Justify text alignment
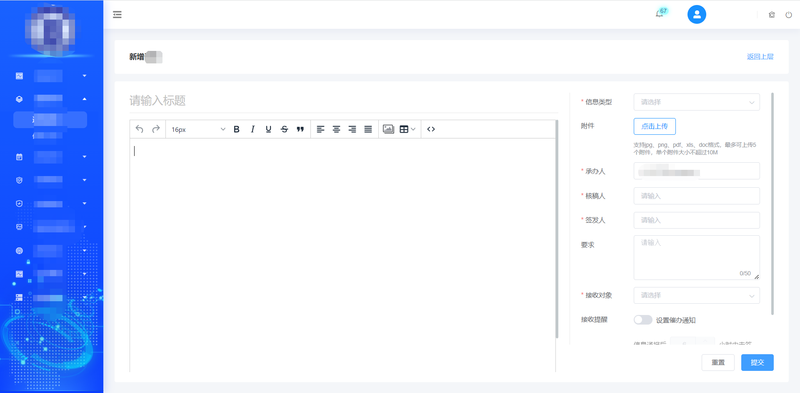800x393 pixels. pyautogui.click(x=368, y=129)
